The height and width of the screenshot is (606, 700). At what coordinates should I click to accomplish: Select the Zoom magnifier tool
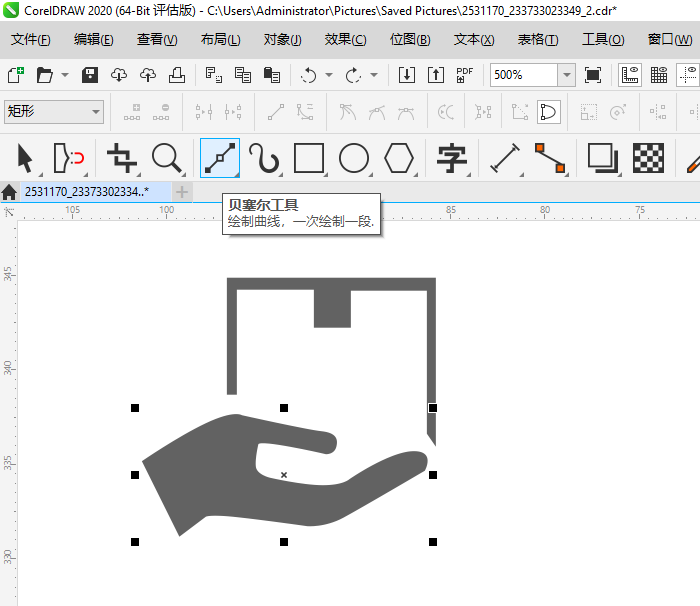(x=167, y=158)
